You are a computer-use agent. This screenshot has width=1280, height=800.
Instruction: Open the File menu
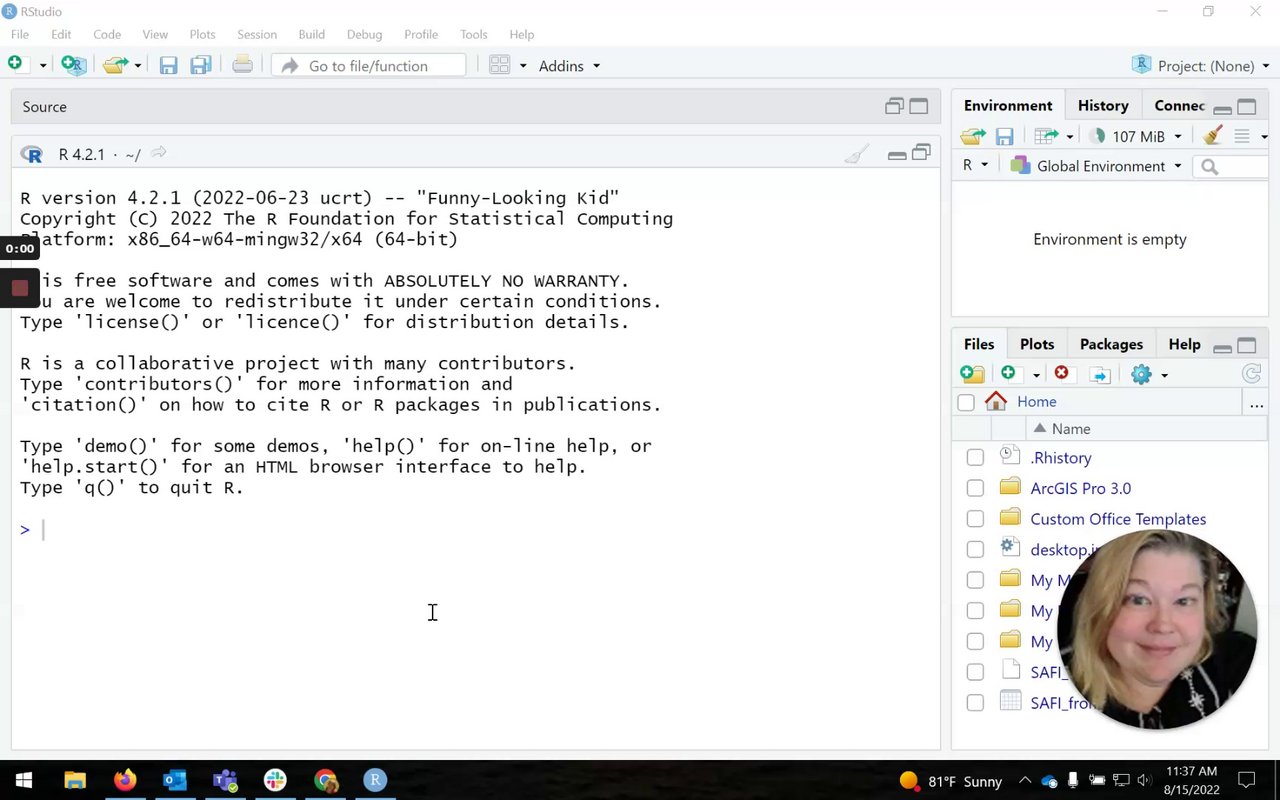[x=20, y=34]
